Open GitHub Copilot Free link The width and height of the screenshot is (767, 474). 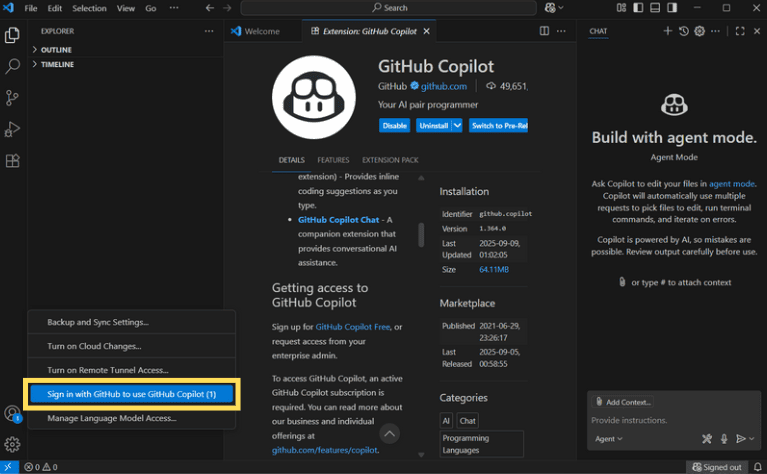[x=353, y=327]
